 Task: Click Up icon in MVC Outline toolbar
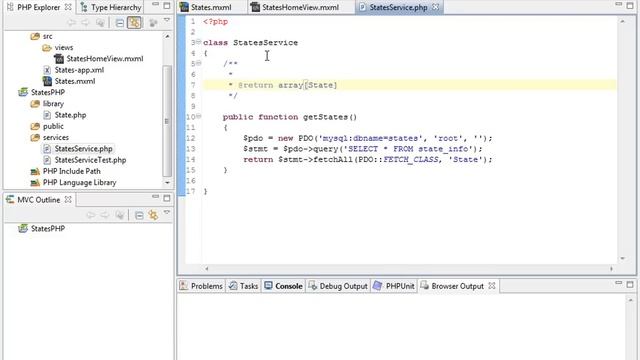120,215
